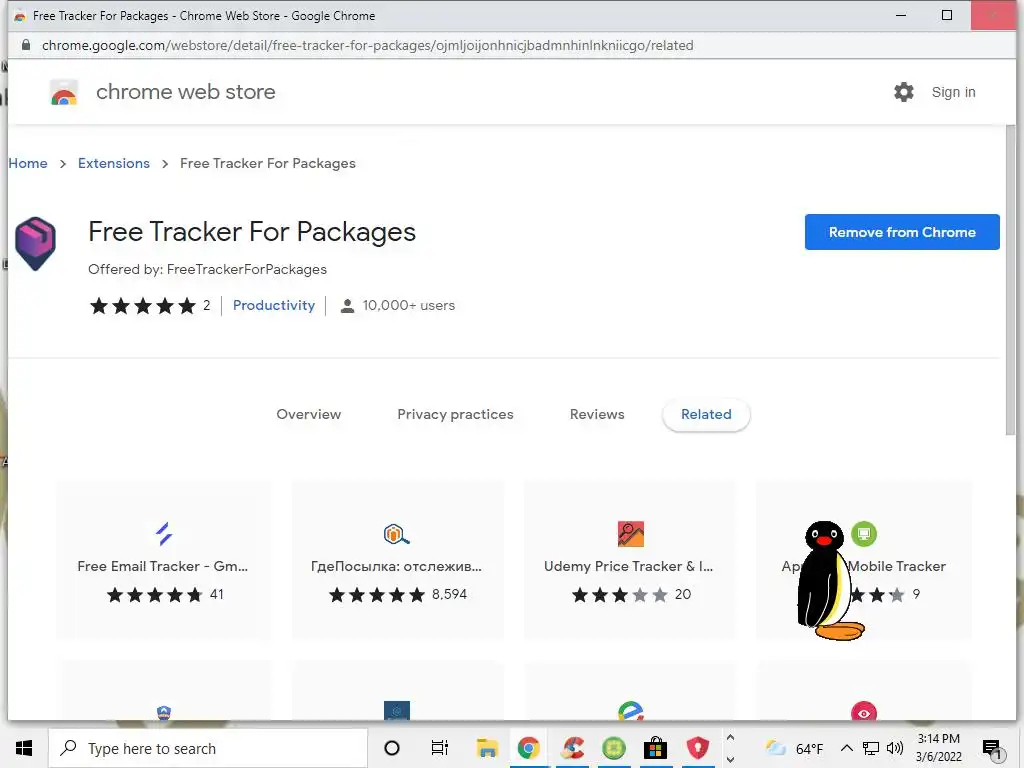The height and width of the screenshot is (768, 1024).
Task: Click the five-star rating of Free Tracker
Action: [142, 306]
